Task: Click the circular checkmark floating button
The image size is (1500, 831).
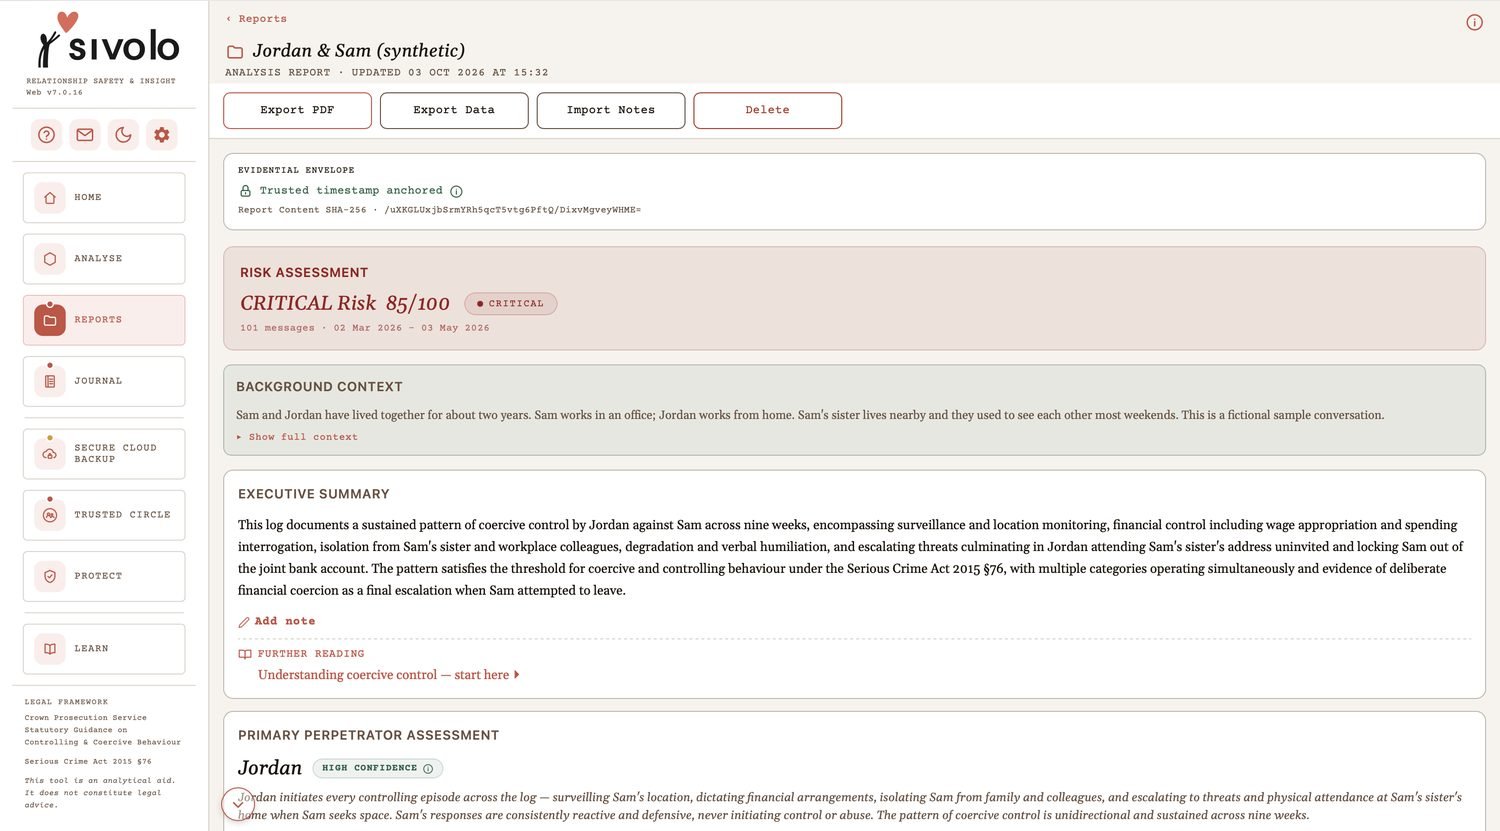Action: tap(238, 804)
